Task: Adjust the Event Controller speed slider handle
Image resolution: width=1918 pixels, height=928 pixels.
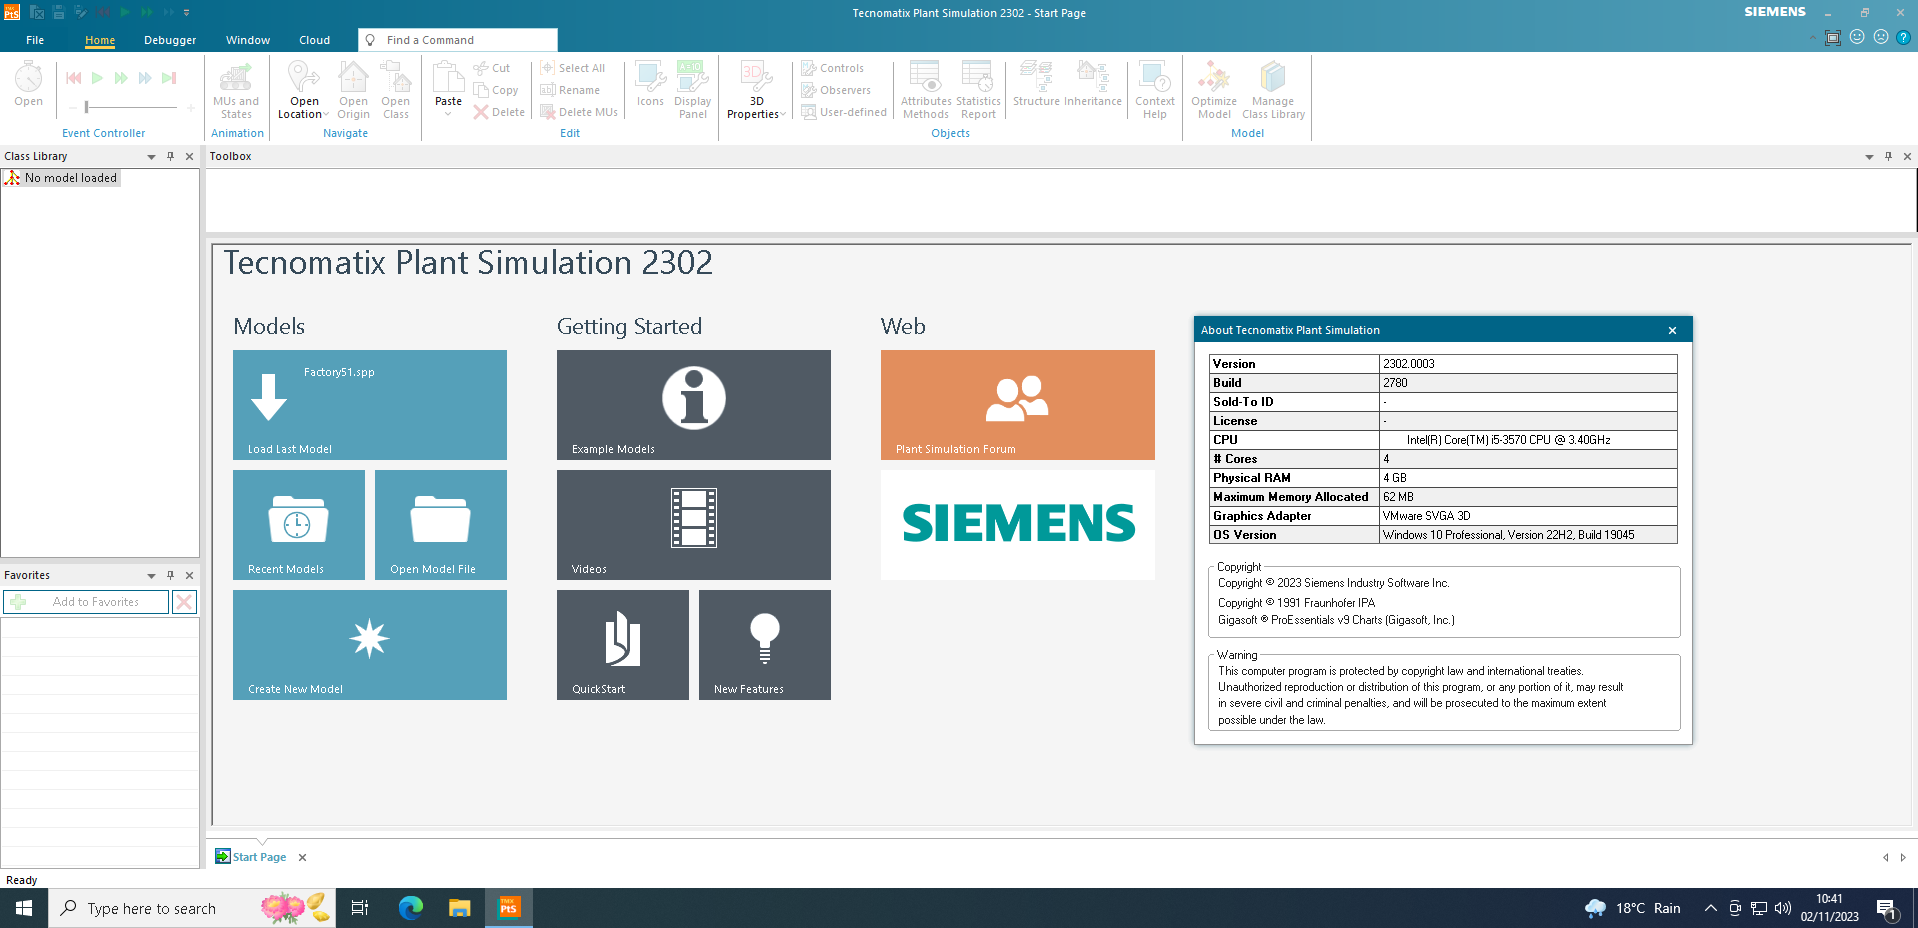Action: (87, 107)
